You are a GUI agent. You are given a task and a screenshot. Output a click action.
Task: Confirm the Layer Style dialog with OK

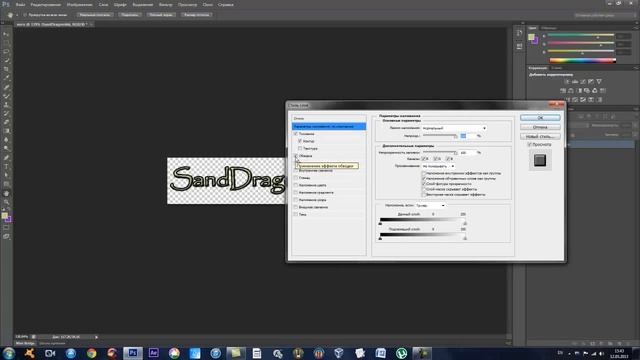point(540,118)
